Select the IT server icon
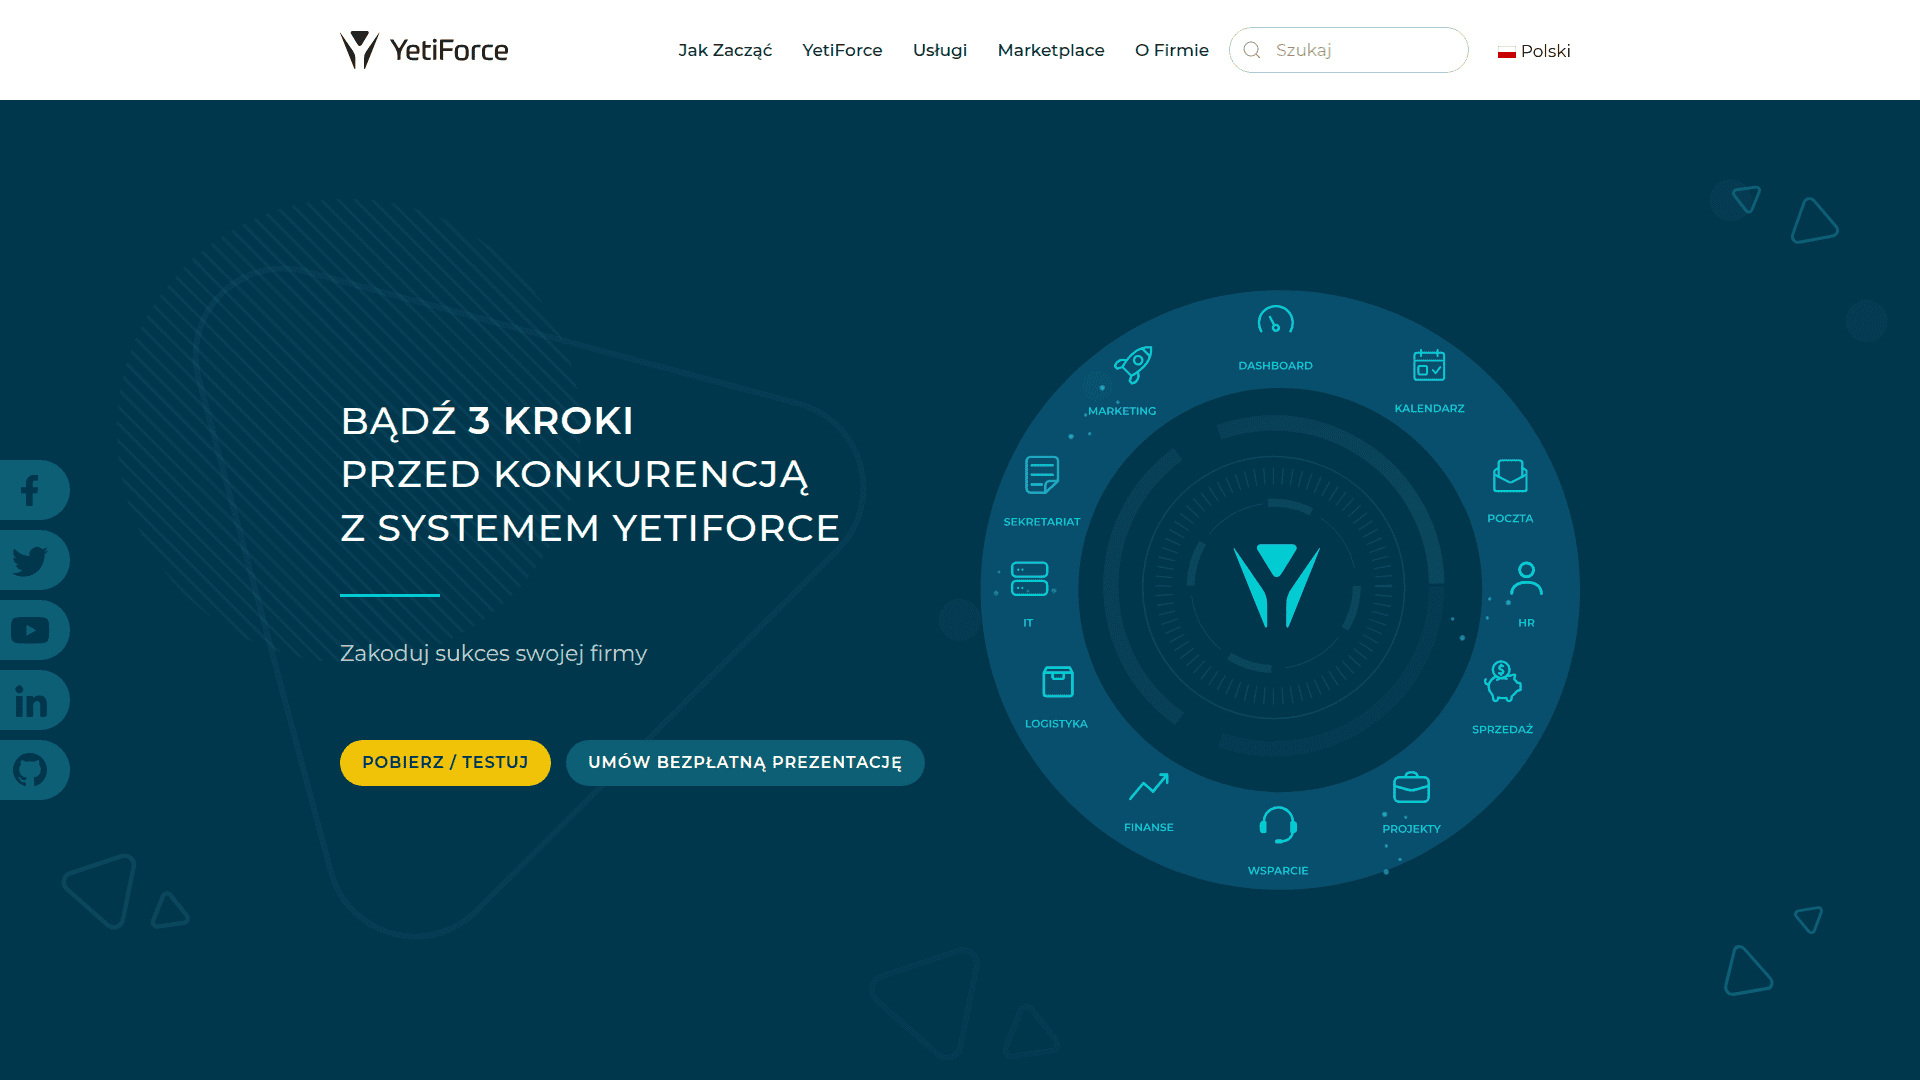The width and height of the screenshot is (1920, 1080). point(1029,579)
